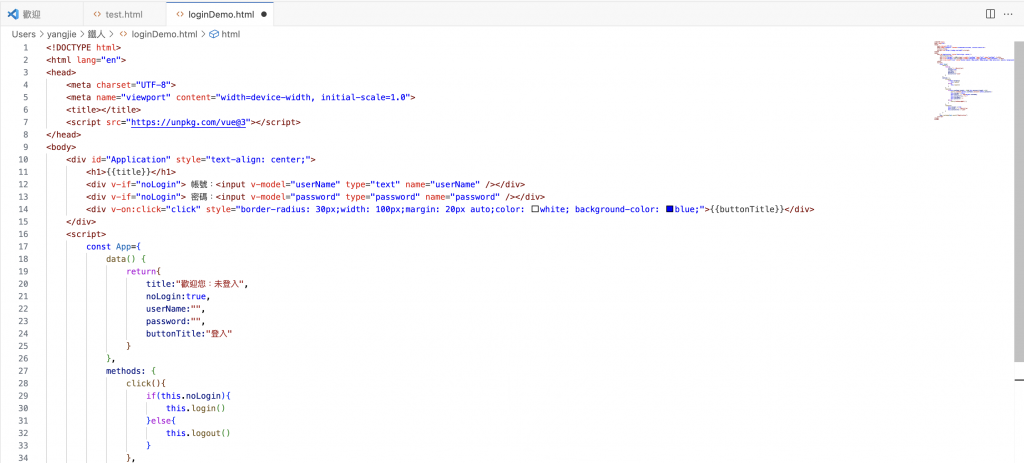Click the return{ keyword
The width and height of the screenshot is (1024, 463).
[143, 271]
